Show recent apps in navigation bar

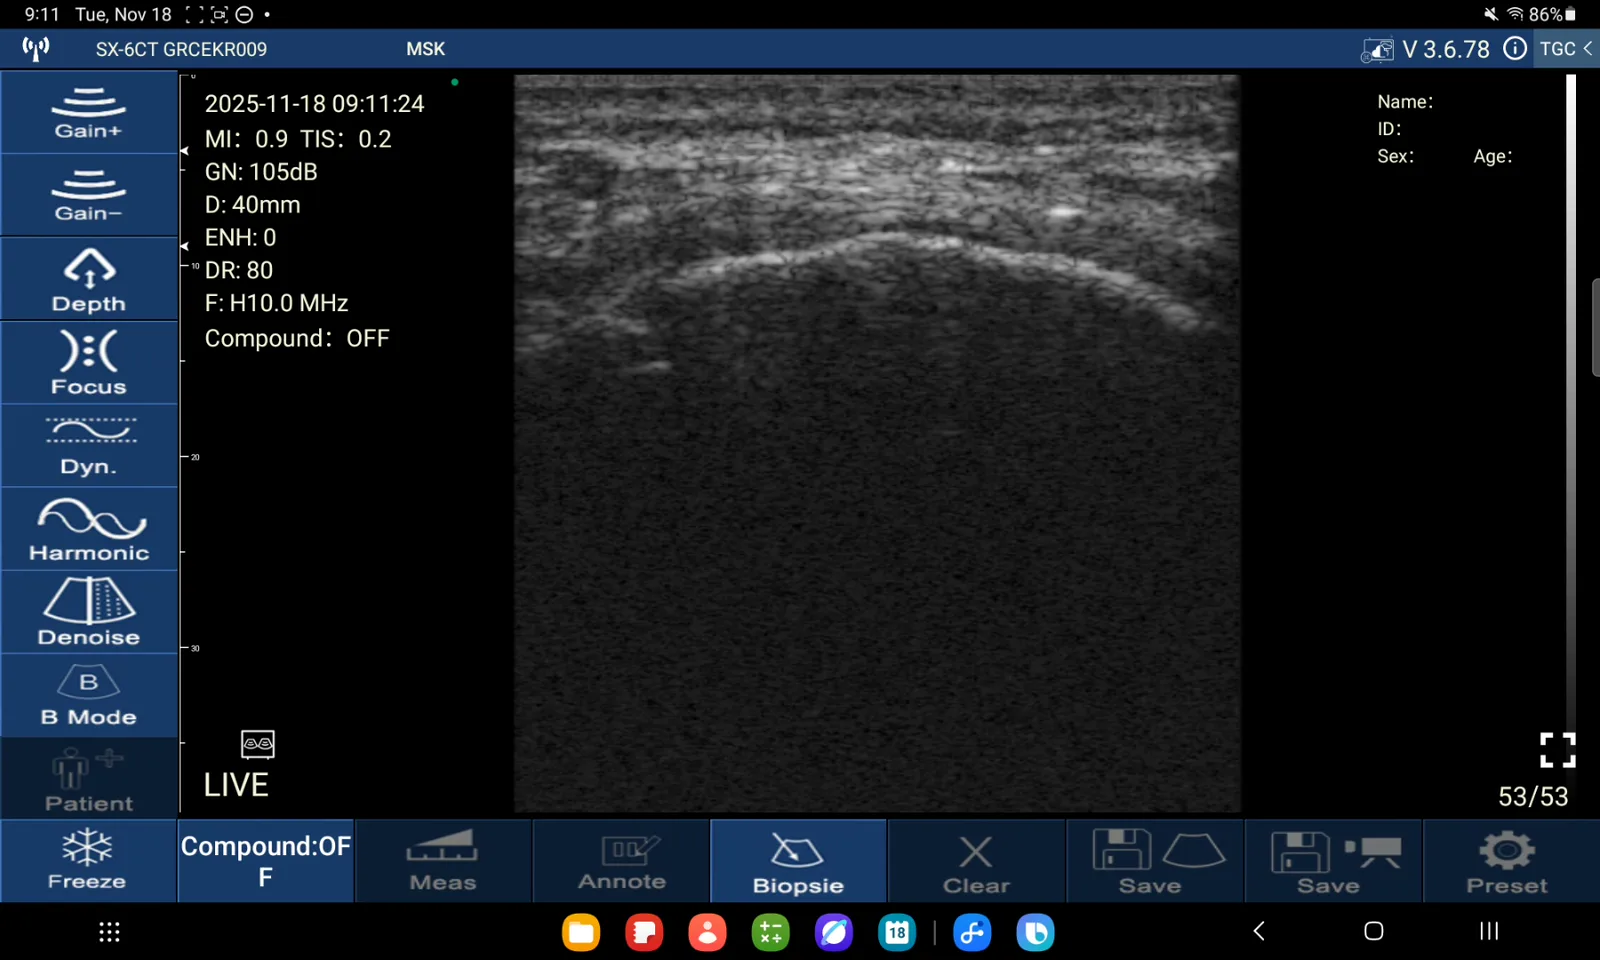pos(1489,931)
